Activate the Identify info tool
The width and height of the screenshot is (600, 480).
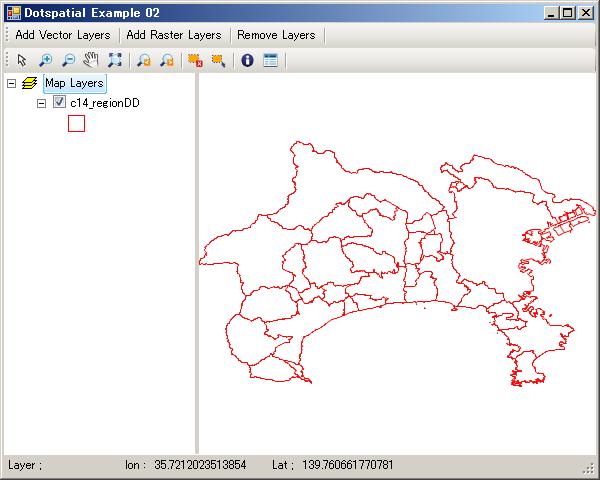247,60
